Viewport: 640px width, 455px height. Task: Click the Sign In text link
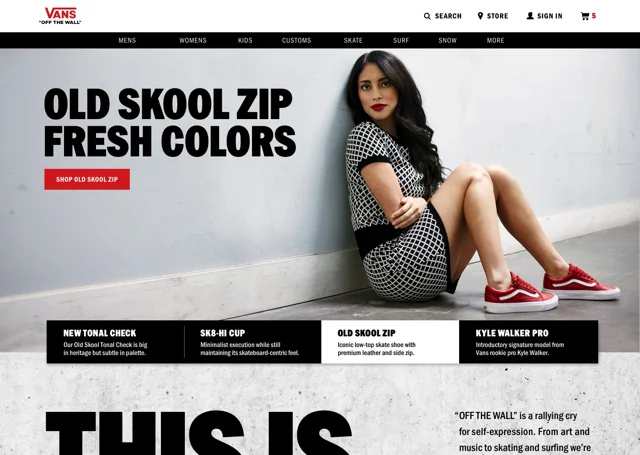tap(550, 16)
